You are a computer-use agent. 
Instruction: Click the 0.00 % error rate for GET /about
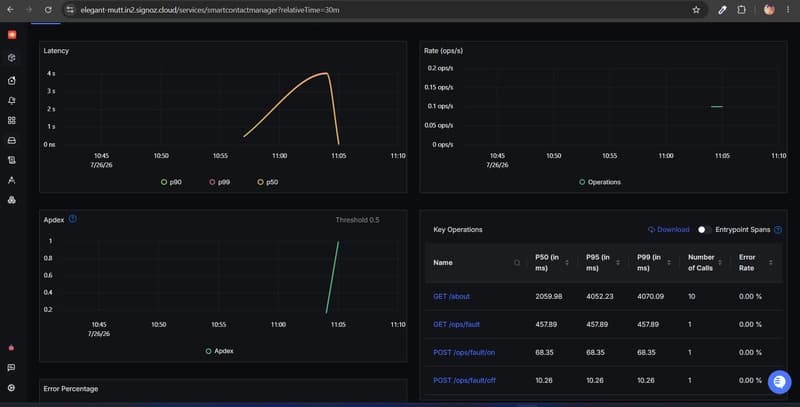[750, 296]
